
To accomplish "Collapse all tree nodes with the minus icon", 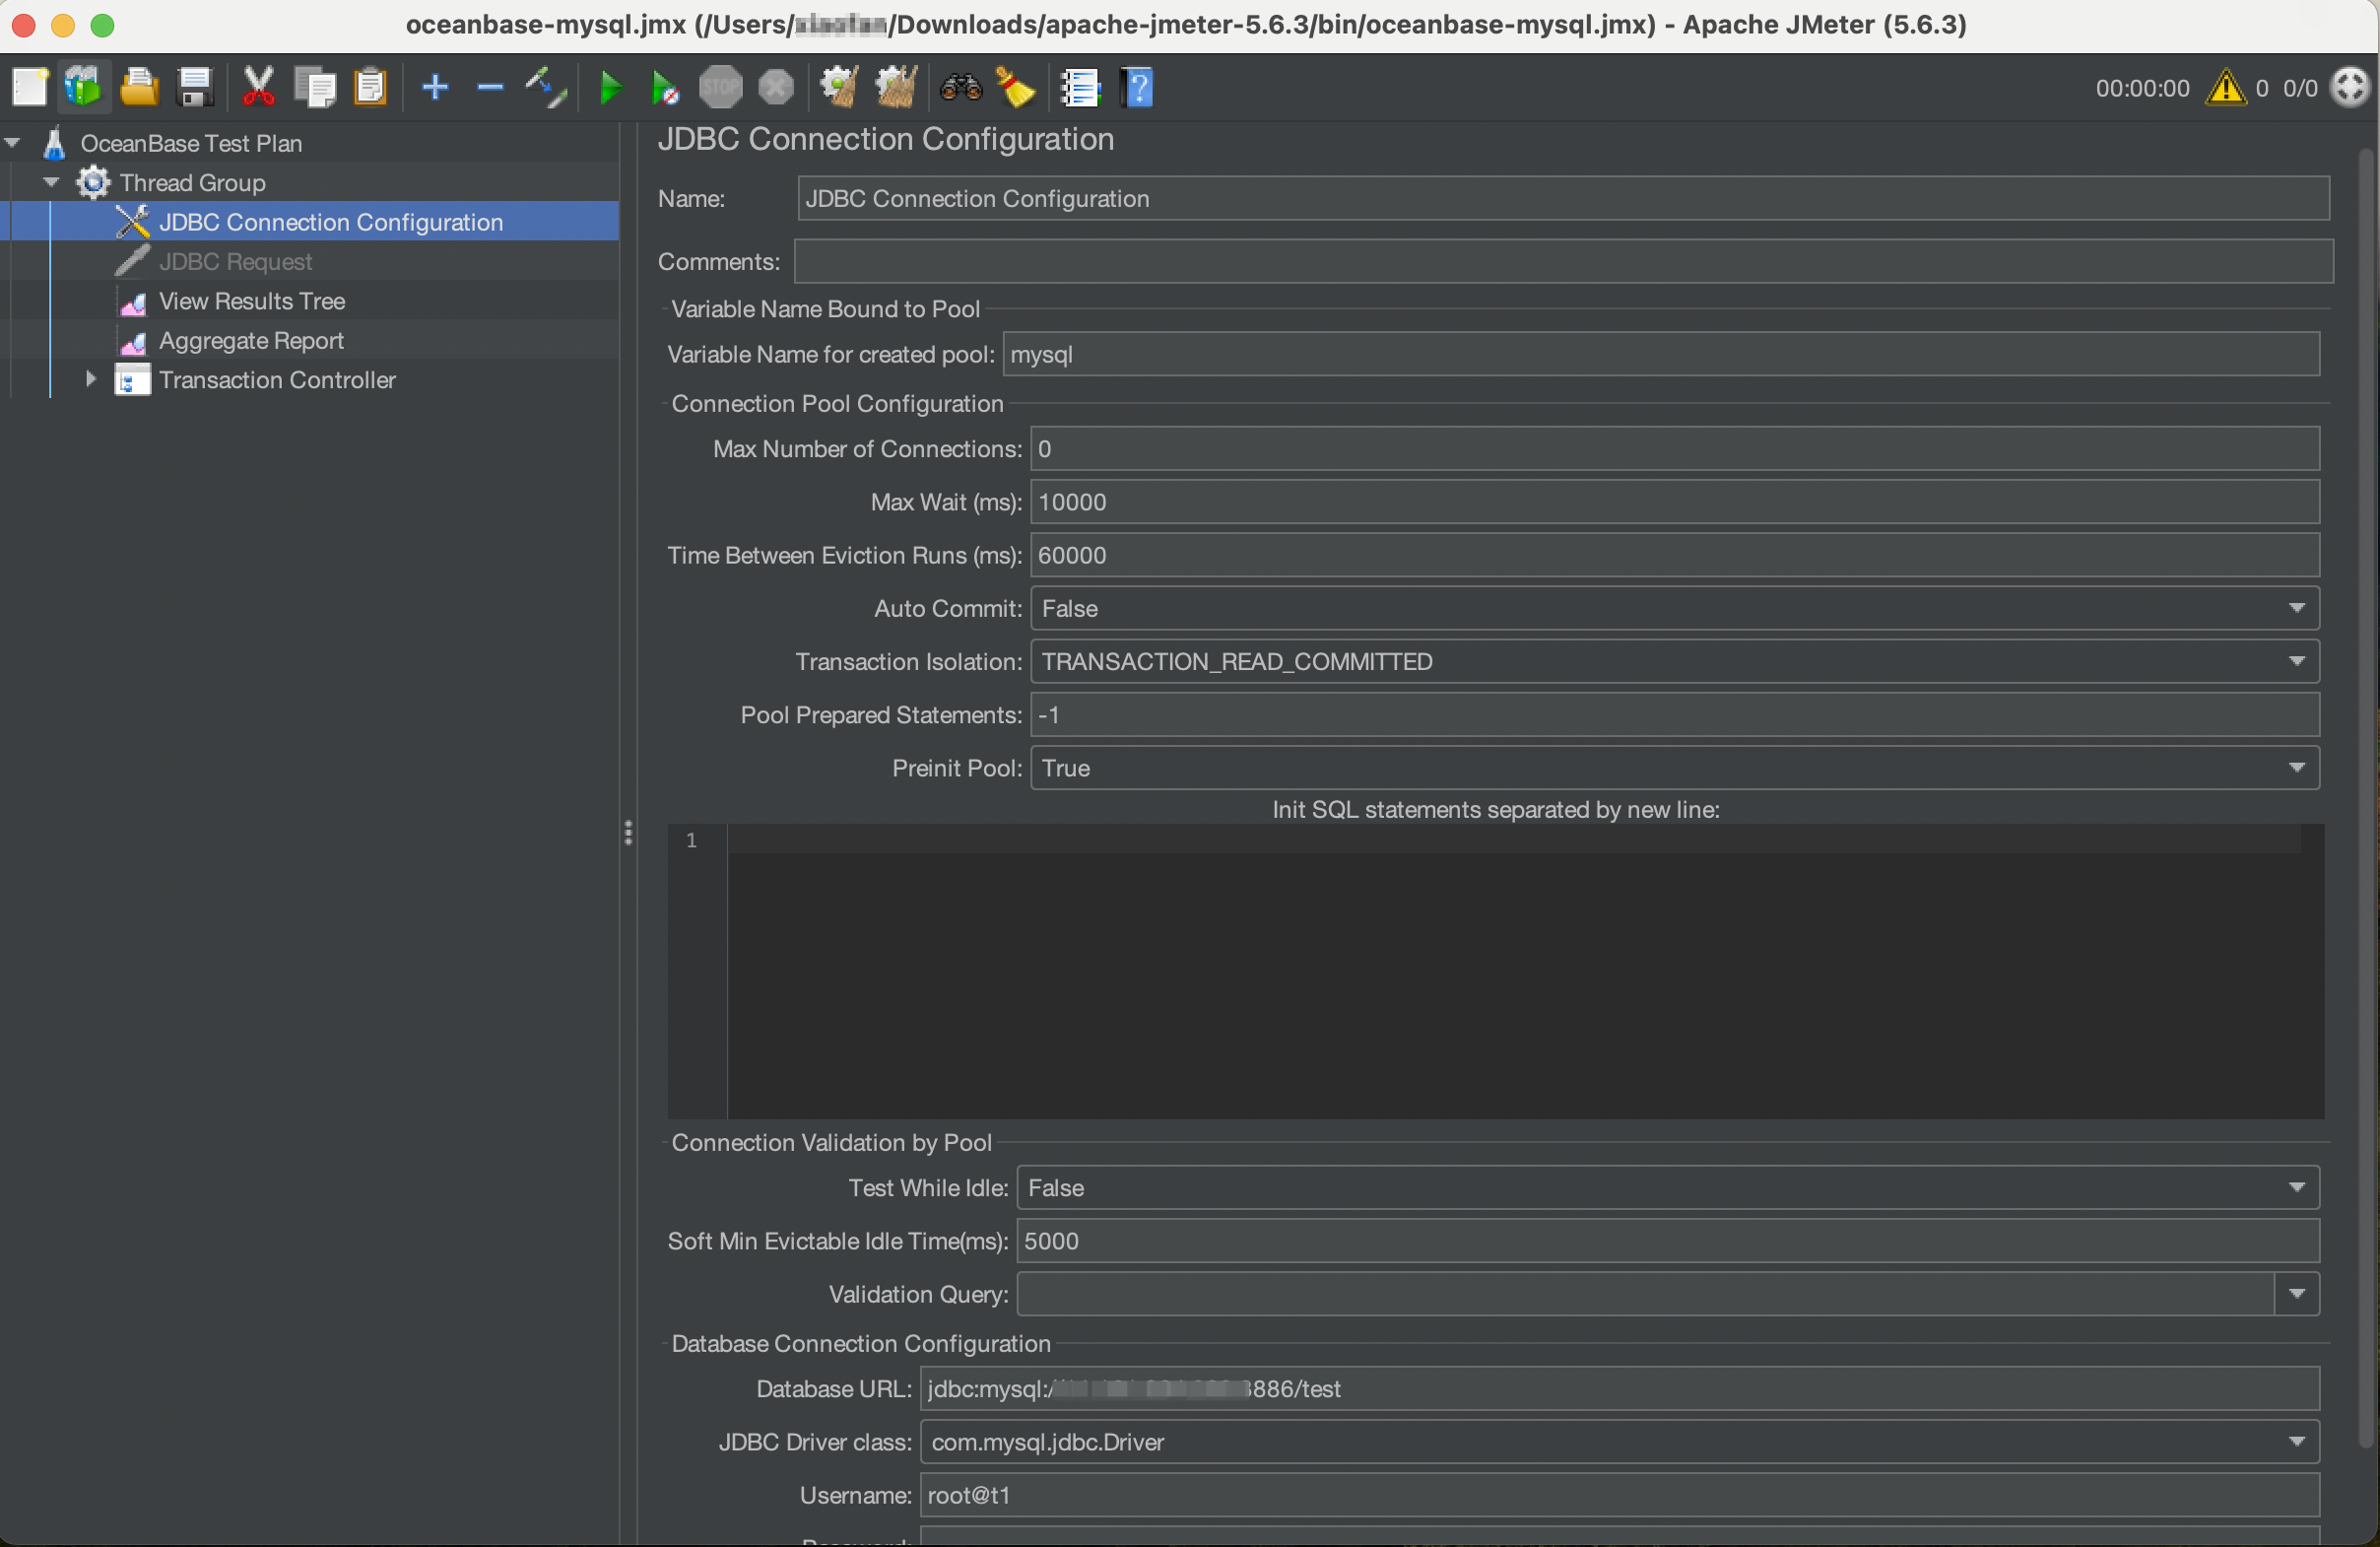I will point(490,87).
